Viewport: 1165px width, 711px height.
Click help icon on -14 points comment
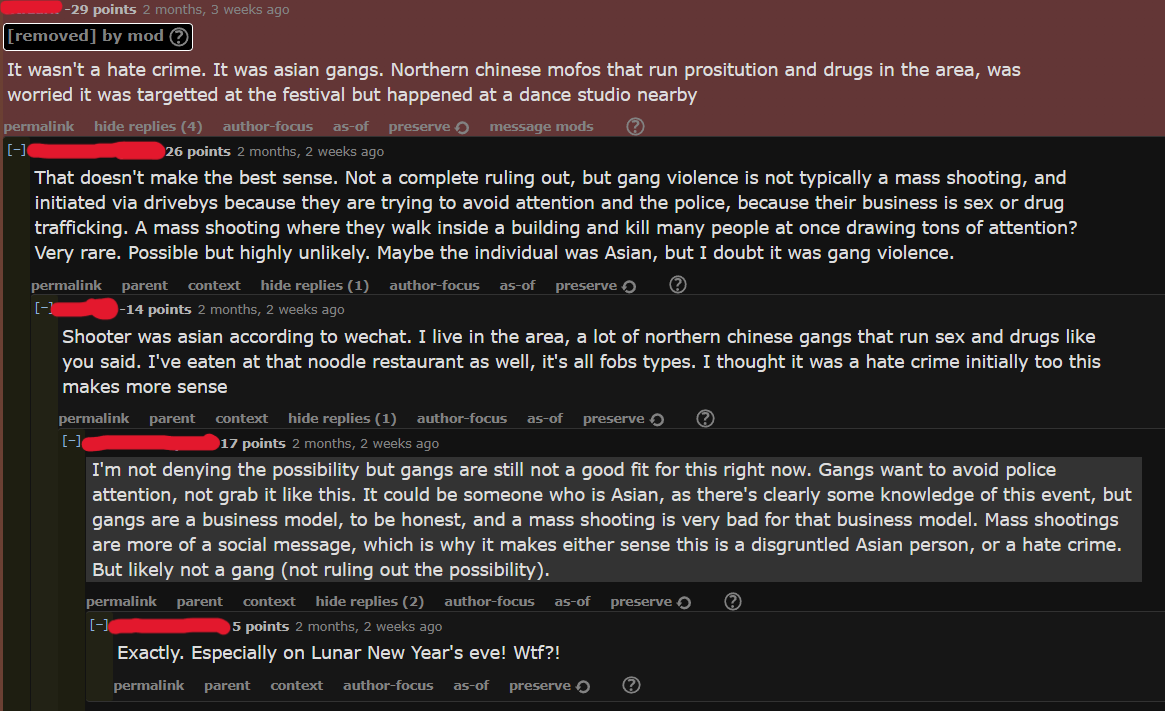tap(705, 418)
